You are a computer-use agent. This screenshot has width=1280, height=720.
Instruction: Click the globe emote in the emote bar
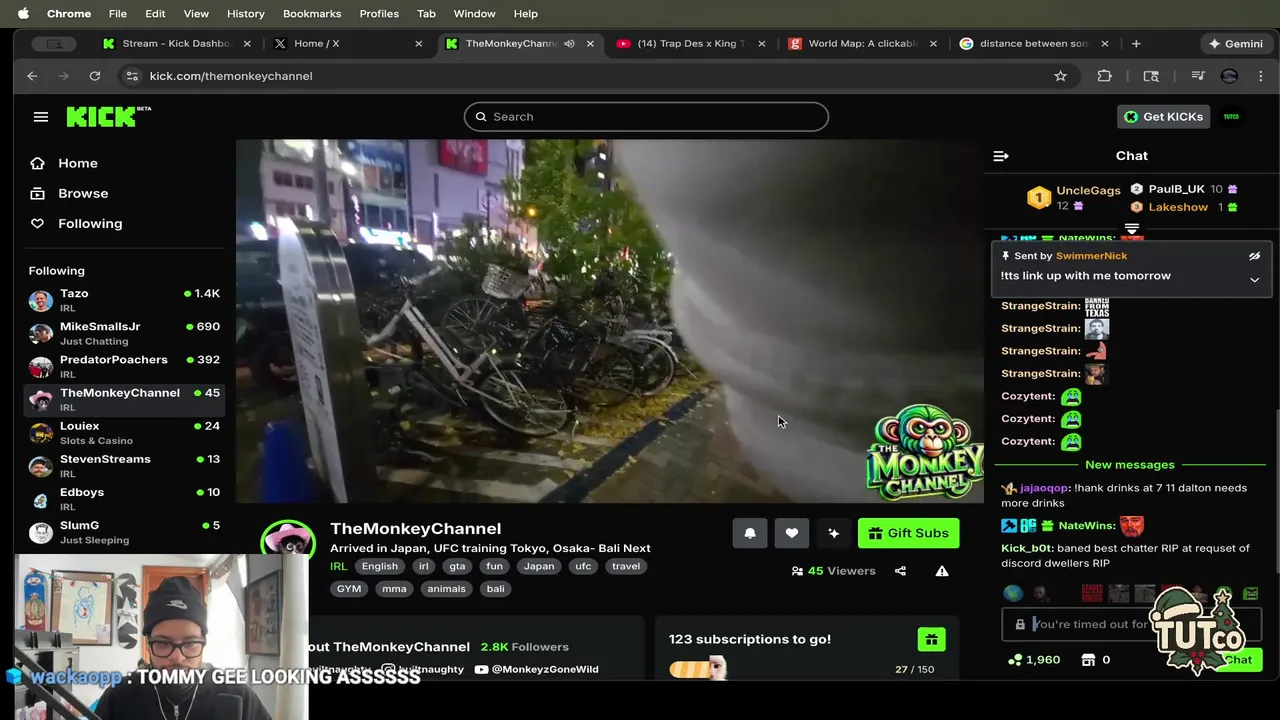(1013, 594)
